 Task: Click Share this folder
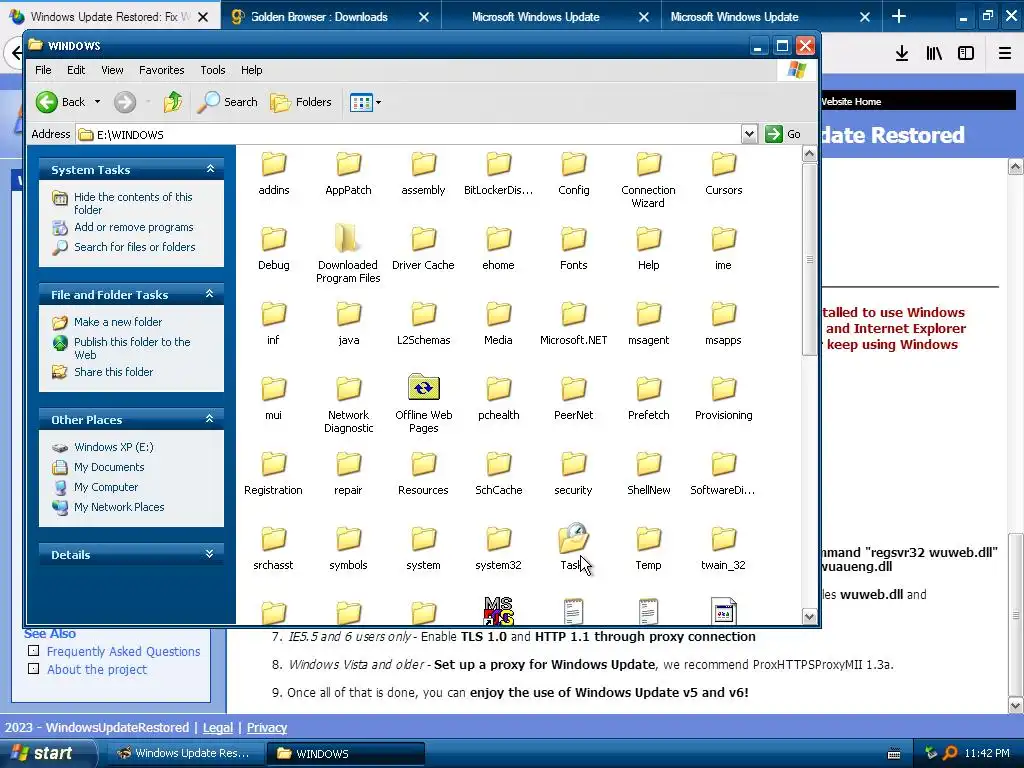pyautogui.click(x=114, y=372)
